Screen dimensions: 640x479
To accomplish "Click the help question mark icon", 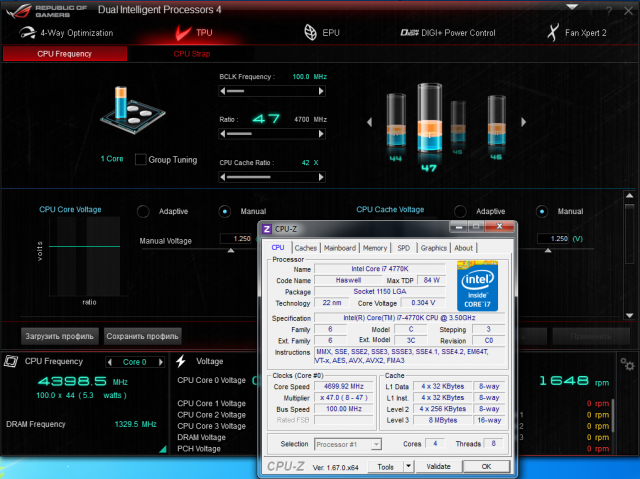I will point(609,11).
